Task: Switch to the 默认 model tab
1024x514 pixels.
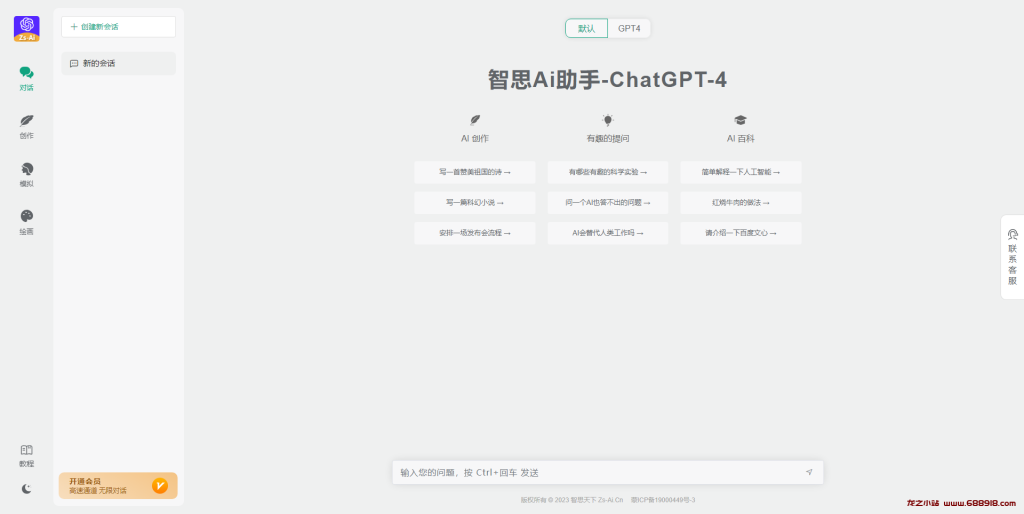Action: click(586, 28)
